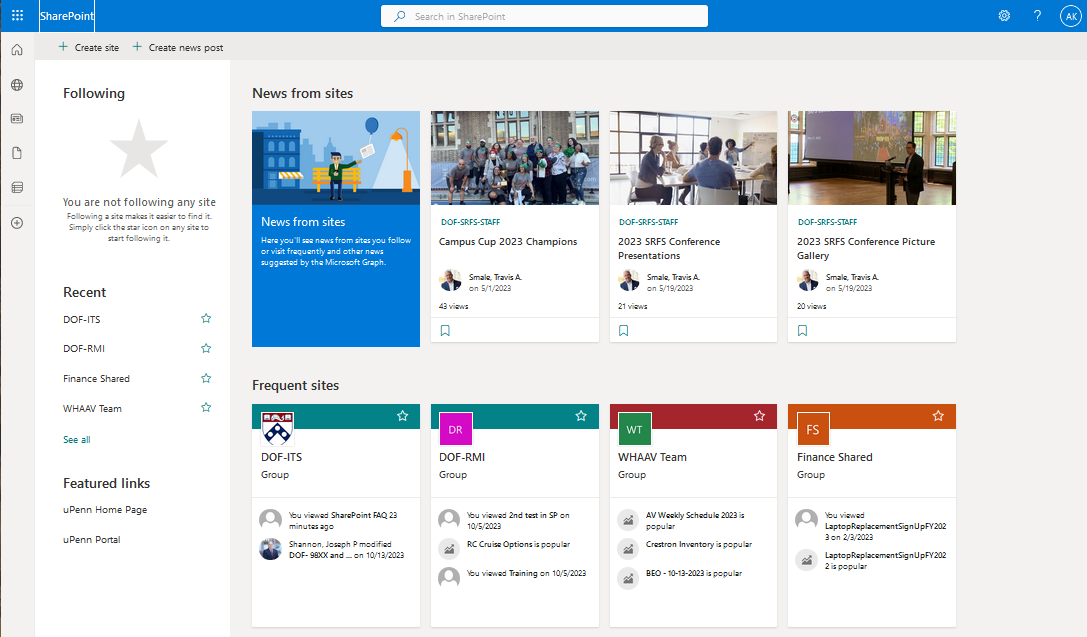Viewport: 1087px width, 637px height.
Task: Open 2023 SRFS Conference Picture Gallery title
Action: 866,248
